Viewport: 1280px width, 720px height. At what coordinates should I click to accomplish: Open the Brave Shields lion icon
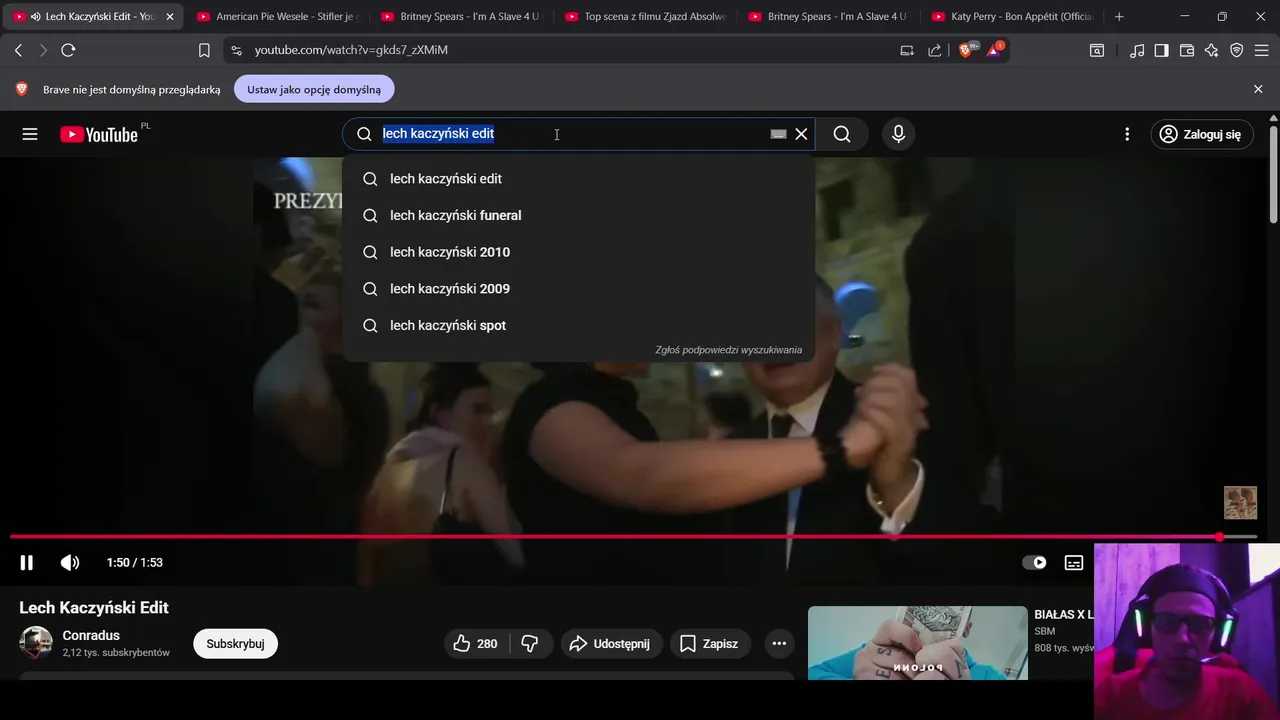[966, 49]
